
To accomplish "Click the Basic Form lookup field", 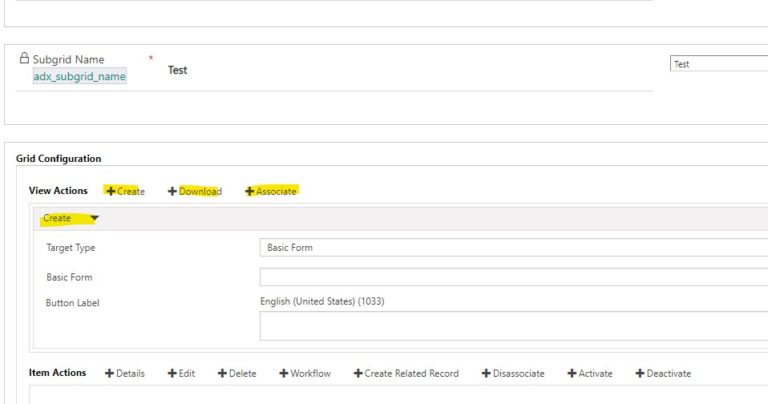I will tap(513, 277).
